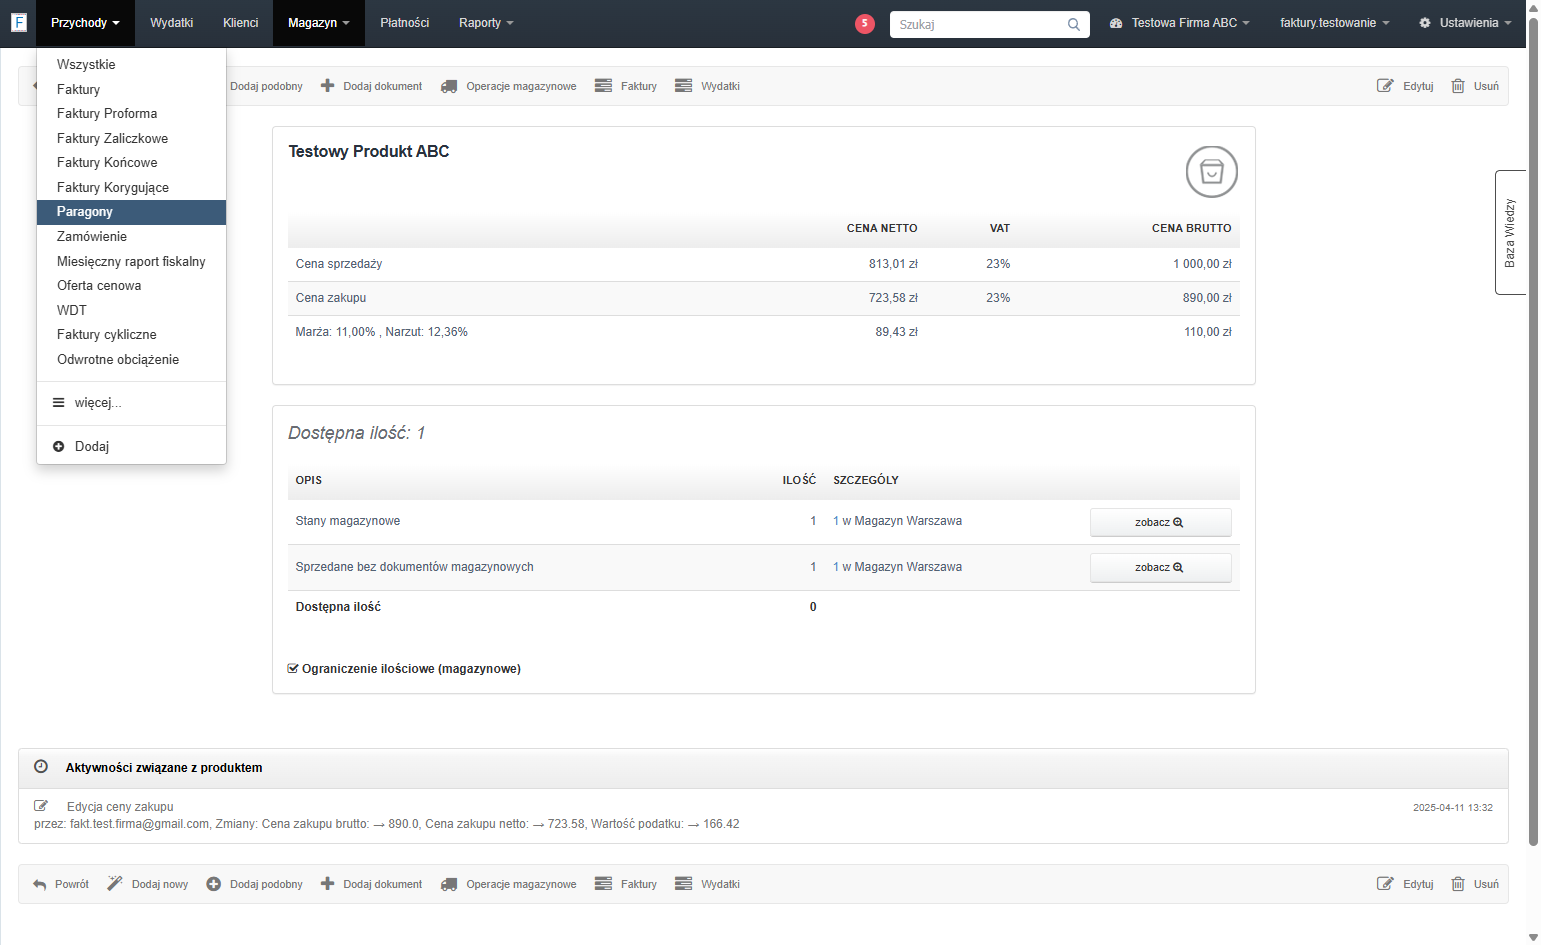Click the Fakturownia logo in the navbar
Screen dimensions: 1541x945
(18, 22)
